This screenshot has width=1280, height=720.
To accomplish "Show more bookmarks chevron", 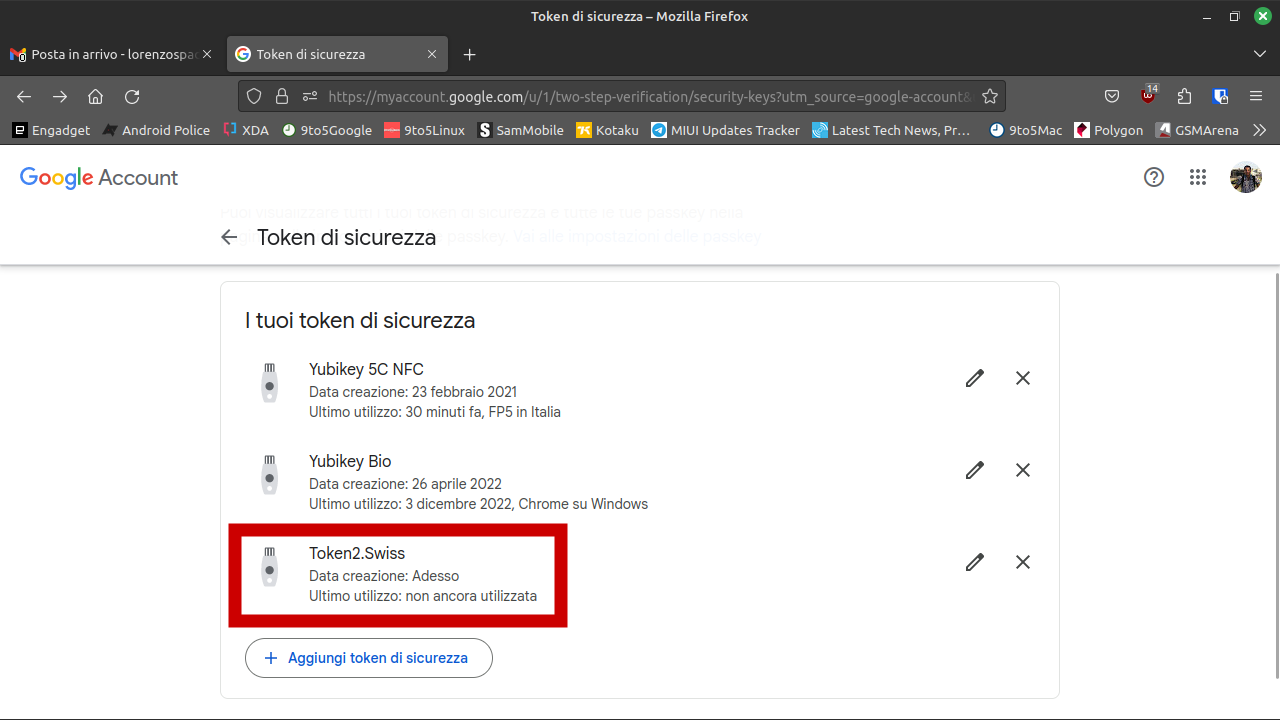I will click(x=1259, y=130).
